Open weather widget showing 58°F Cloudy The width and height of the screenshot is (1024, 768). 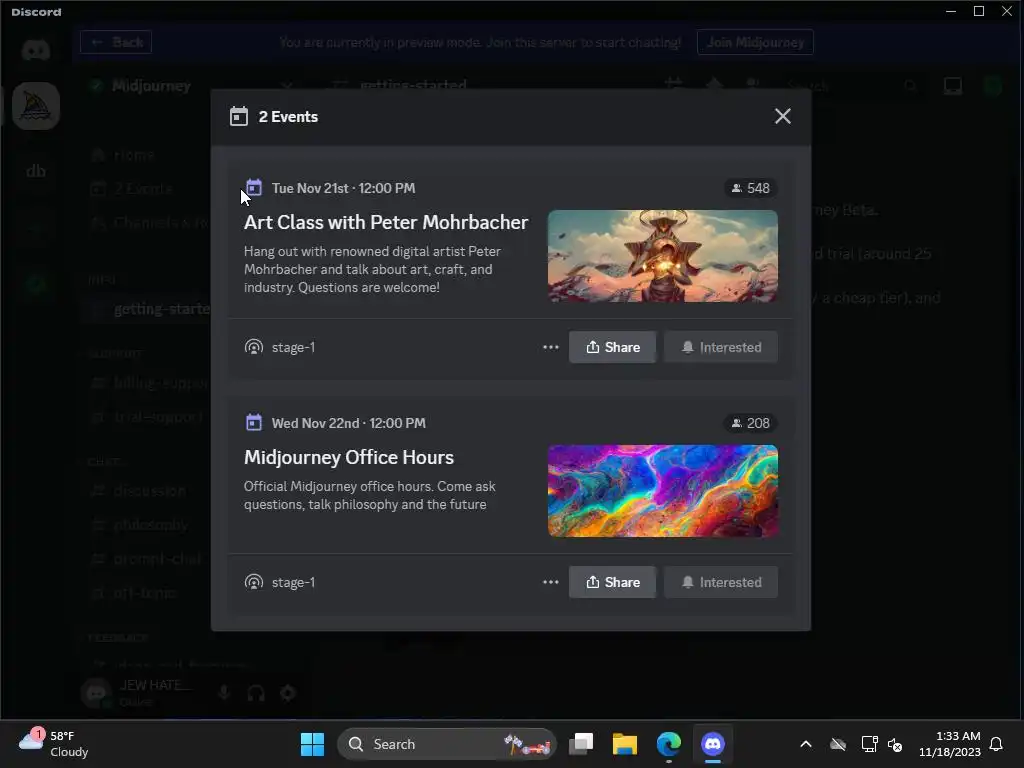click(x=53, y=744)
